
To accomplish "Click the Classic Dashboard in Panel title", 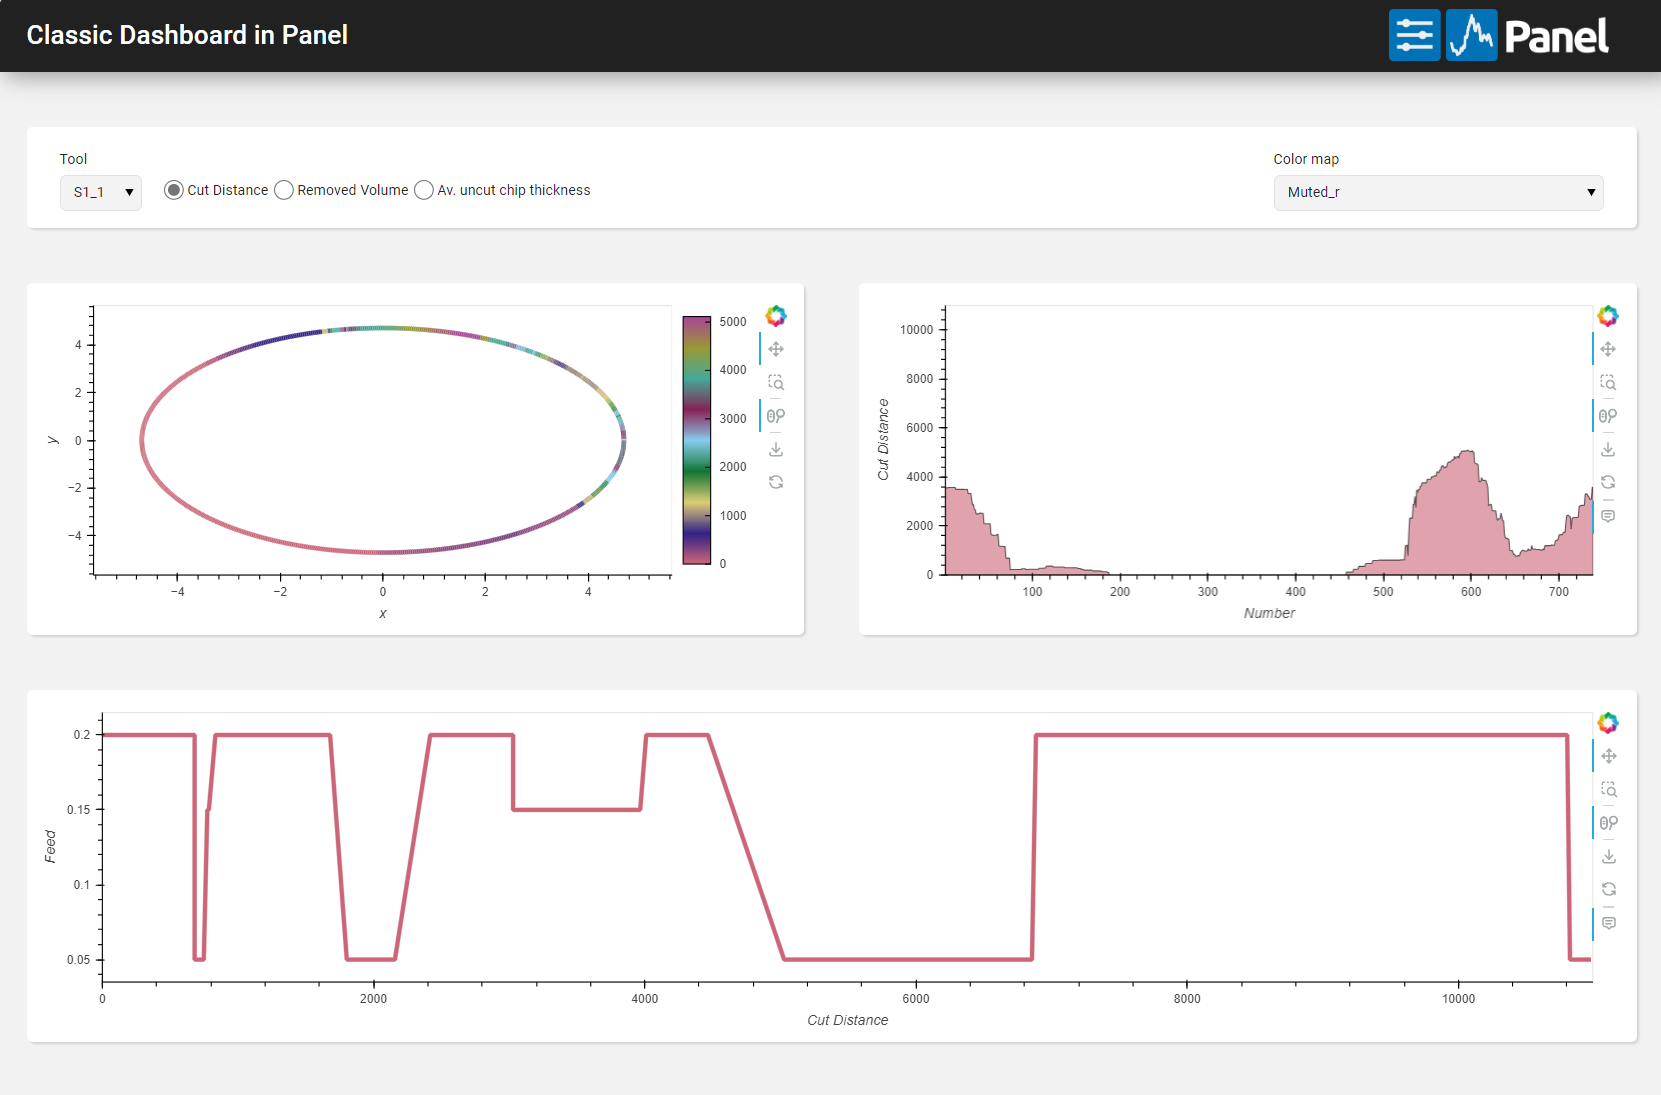I will [187, 35].
